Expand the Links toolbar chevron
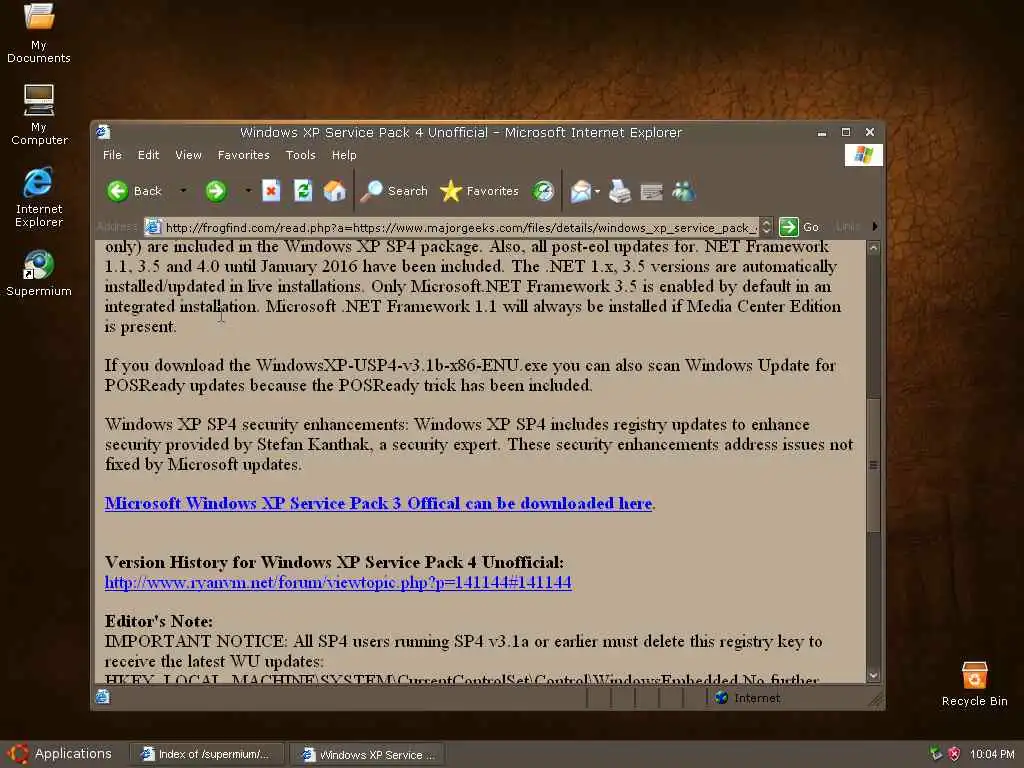1024x768 pixels. [874, 227]
